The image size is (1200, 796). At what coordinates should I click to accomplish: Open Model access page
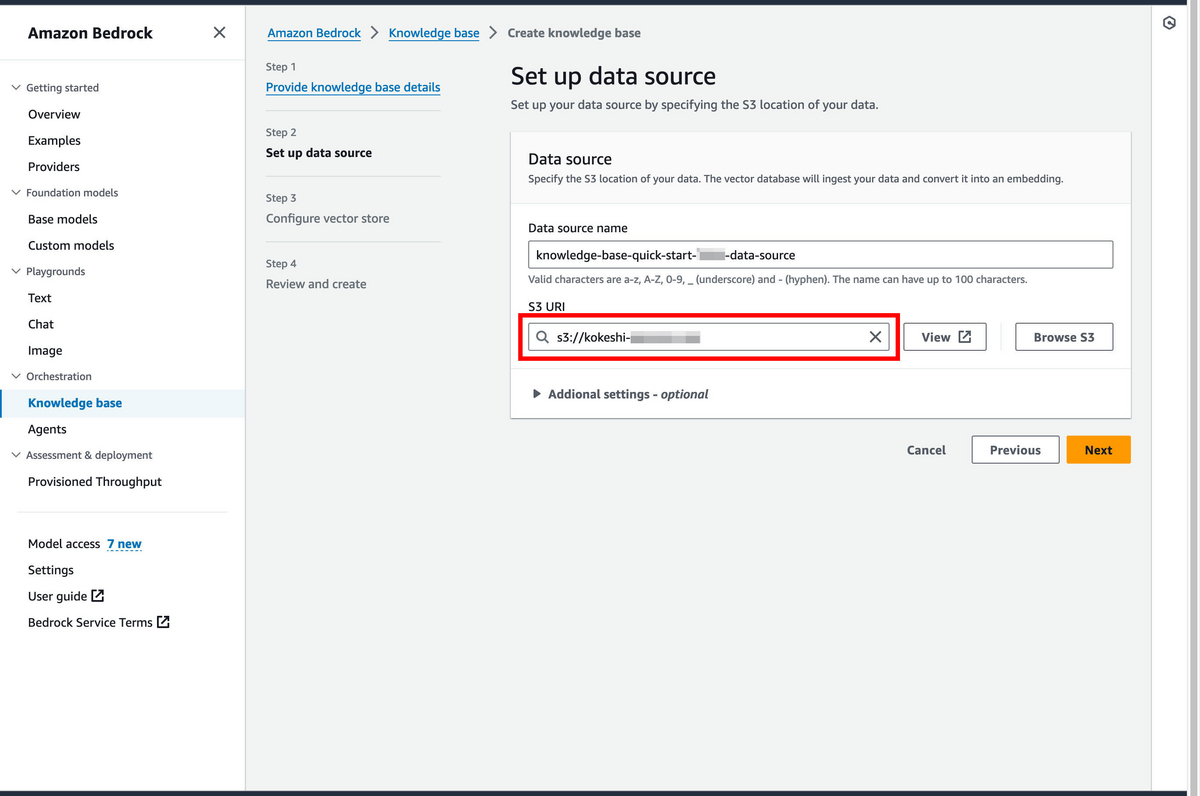pos(64,544)
